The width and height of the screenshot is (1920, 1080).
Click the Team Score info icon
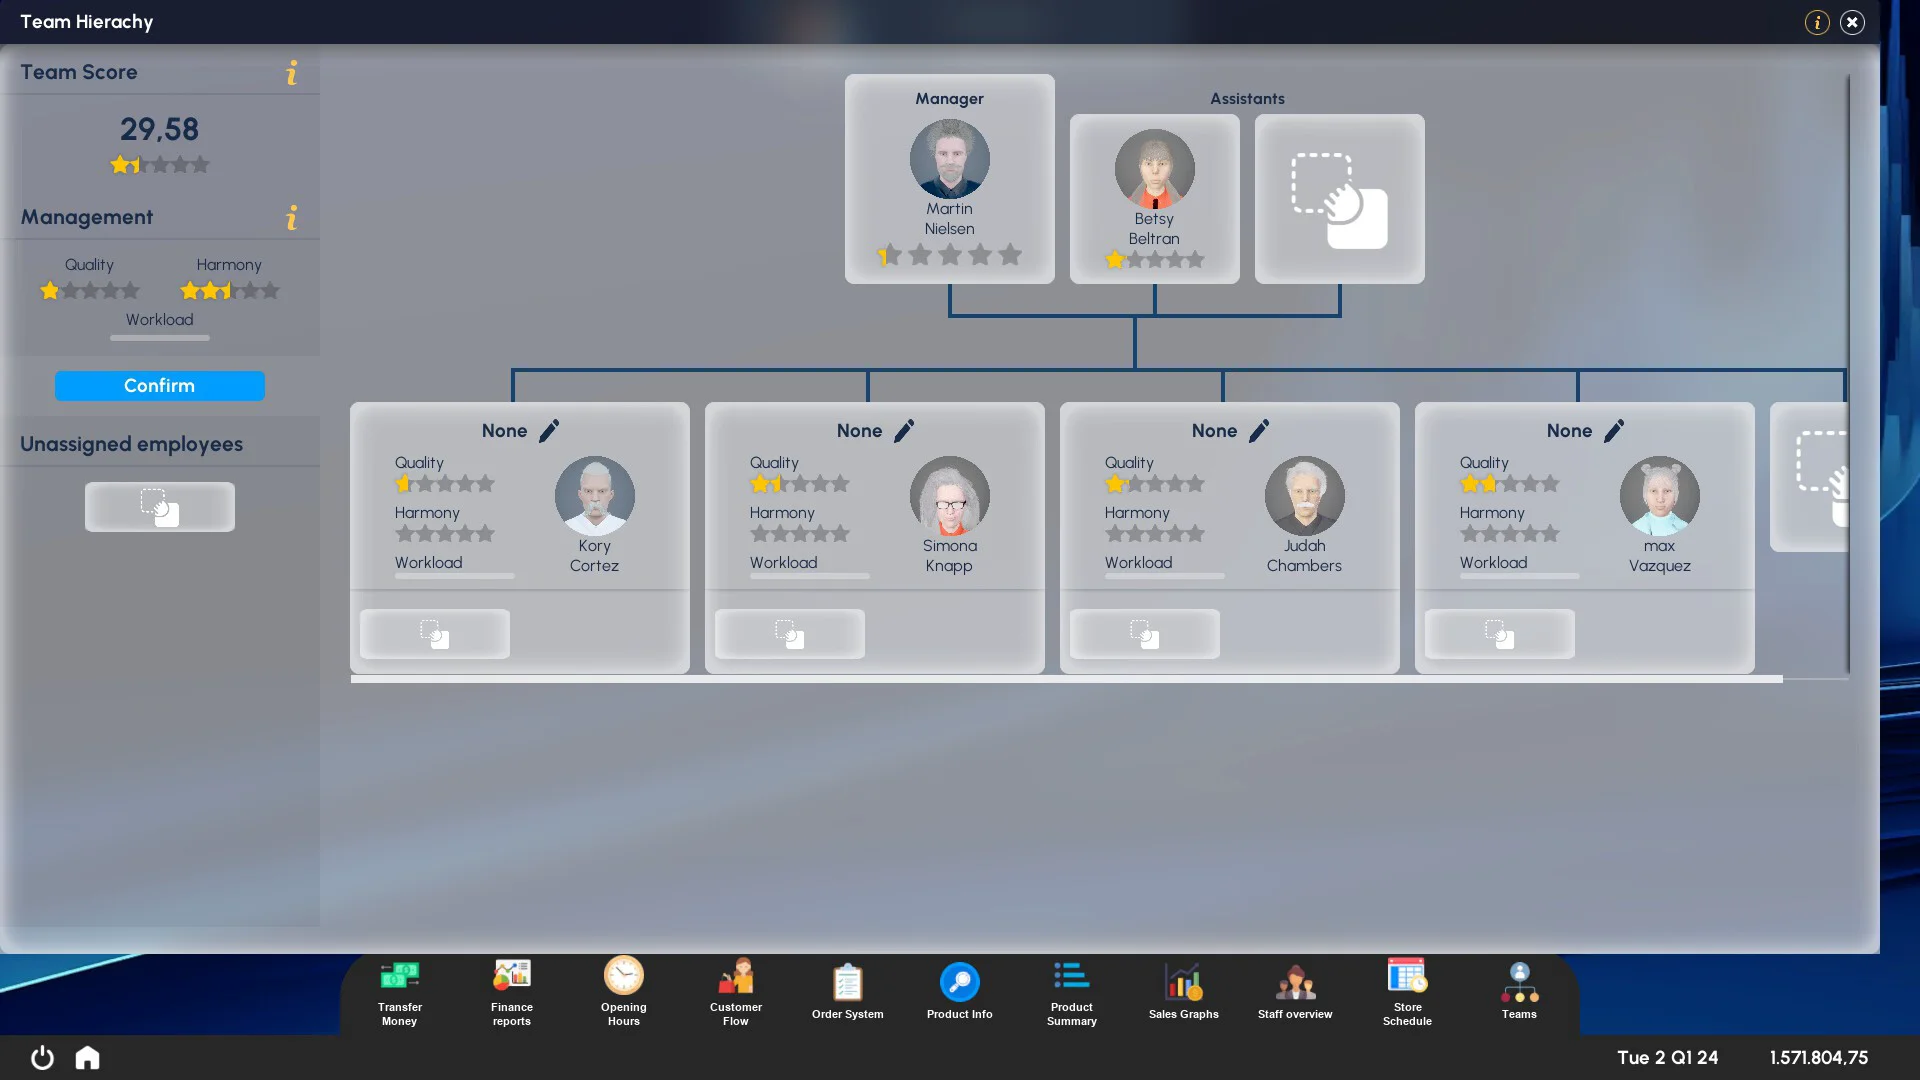tap(292, 72)
